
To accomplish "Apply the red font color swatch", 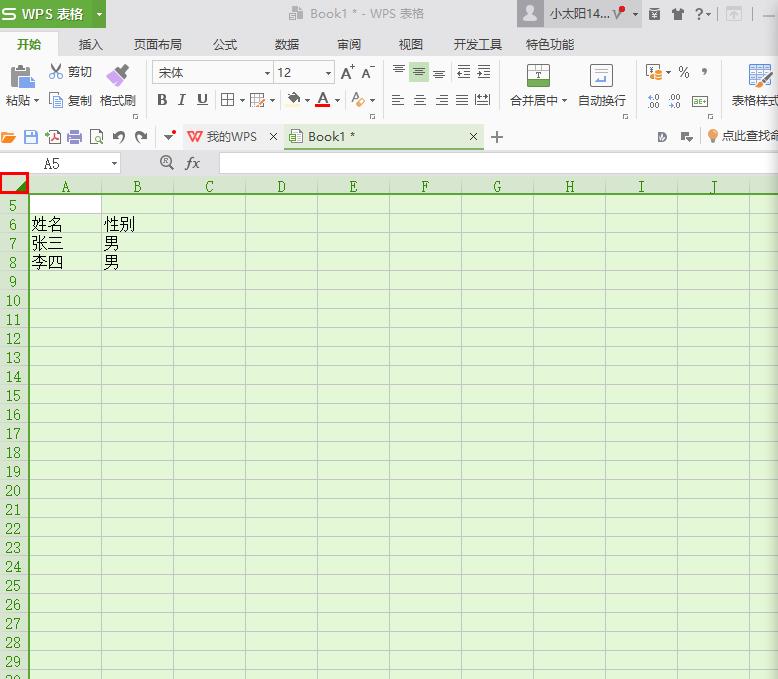I will point(322,100).
